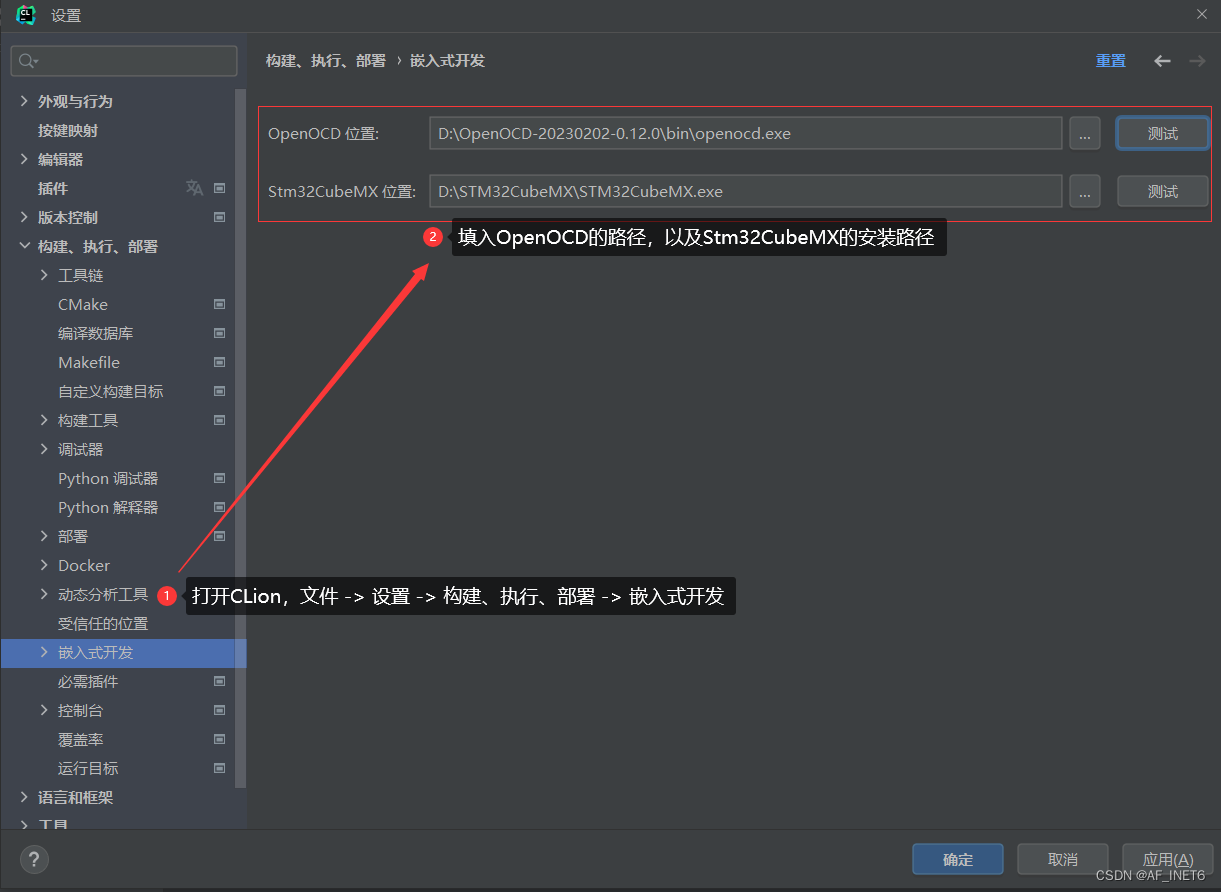Click the CLion logo in the title bar

click(x=26, y=15)
